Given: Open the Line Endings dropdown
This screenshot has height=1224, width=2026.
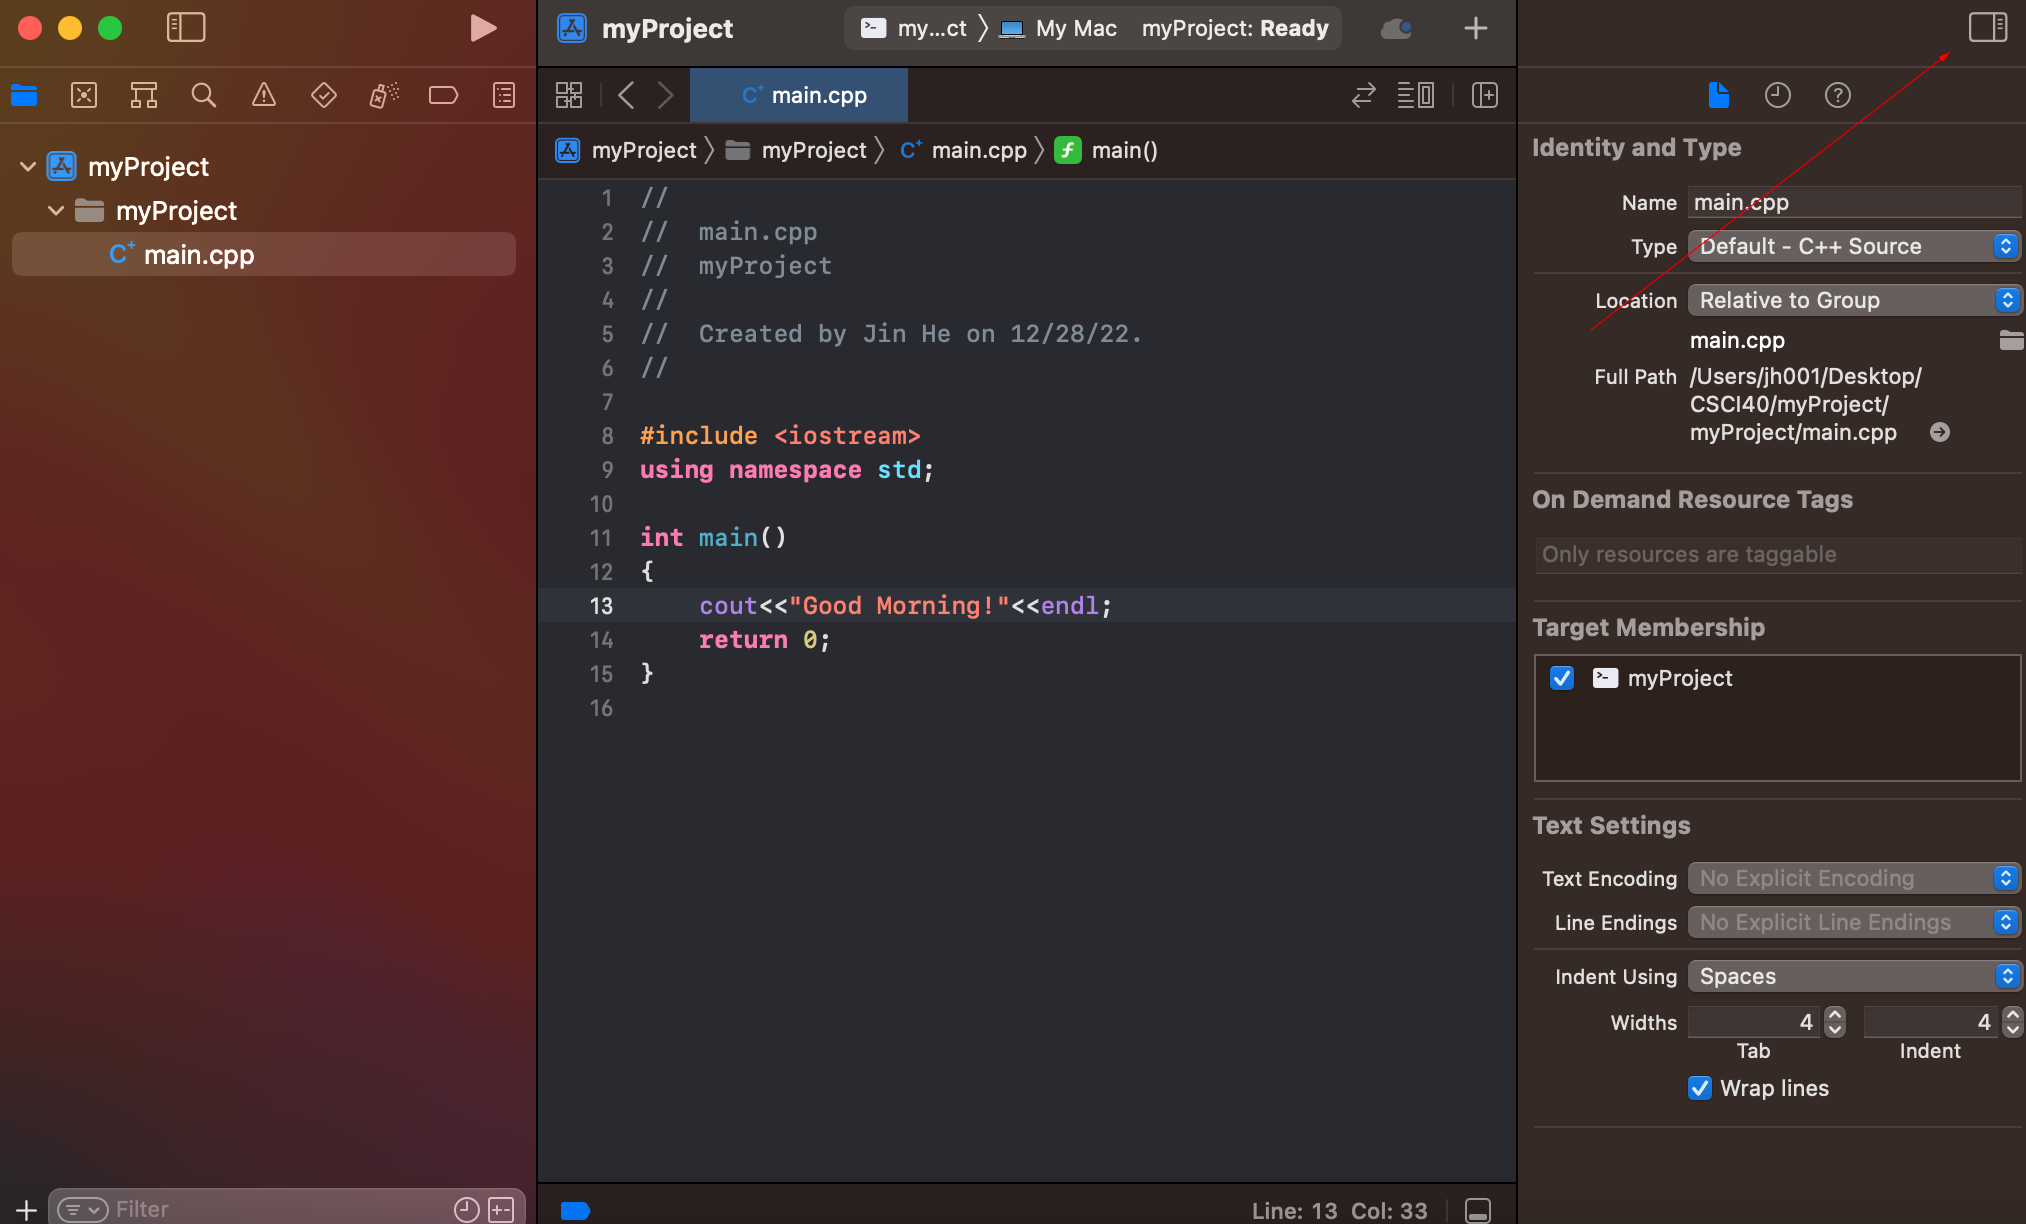Looking at the screenshot, I should 1854,922.
